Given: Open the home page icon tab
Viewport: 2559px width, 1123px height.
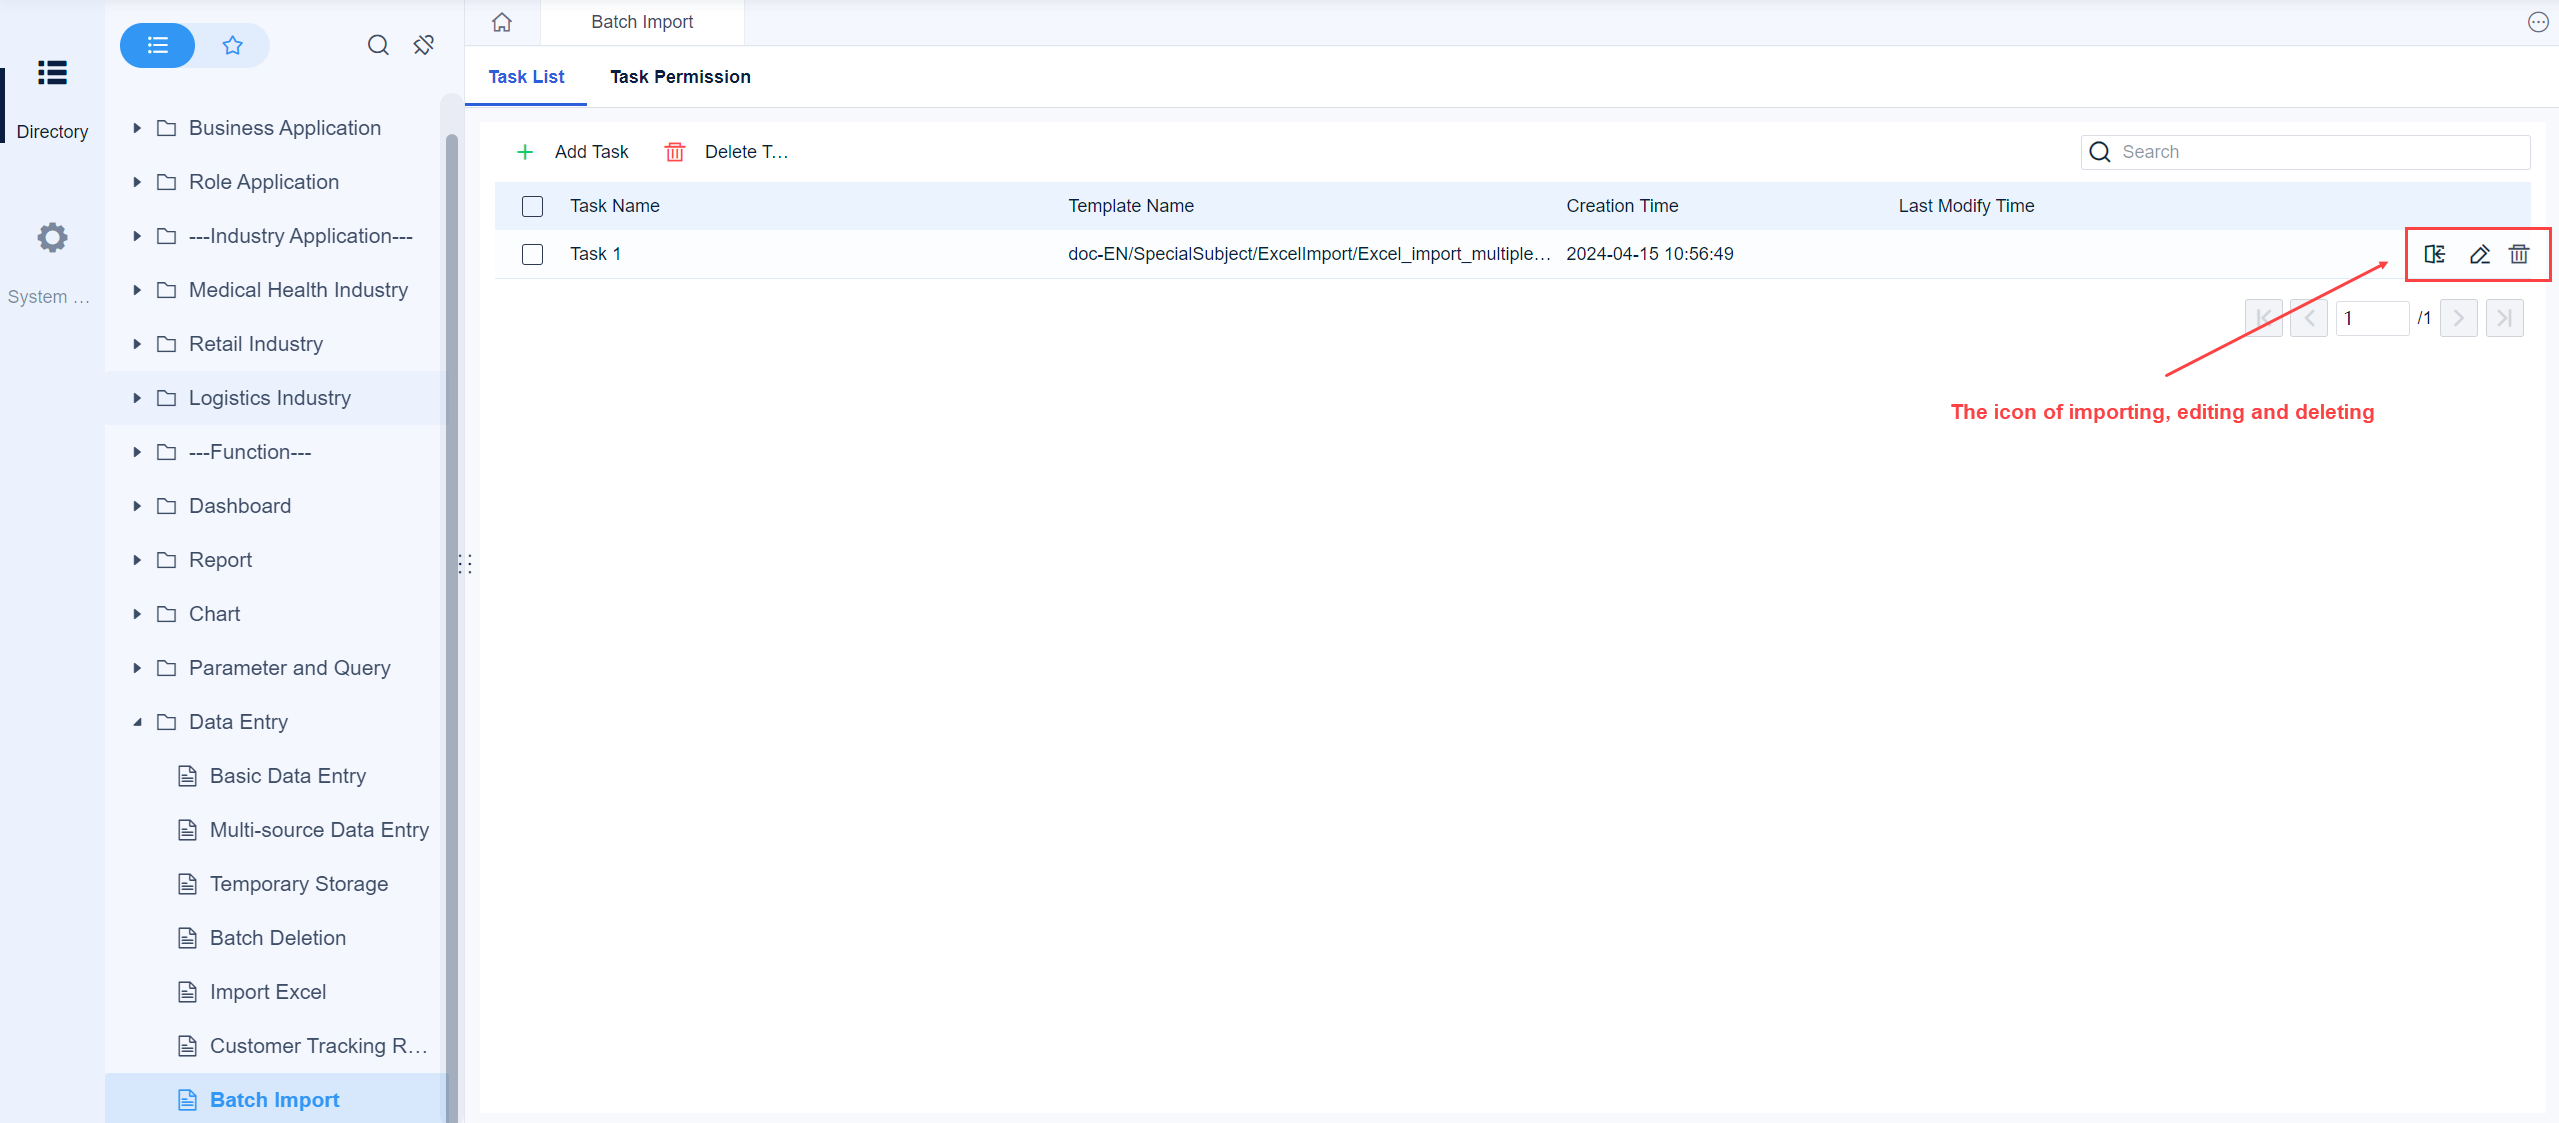Looking at the screenshot, I should [502, 22].
